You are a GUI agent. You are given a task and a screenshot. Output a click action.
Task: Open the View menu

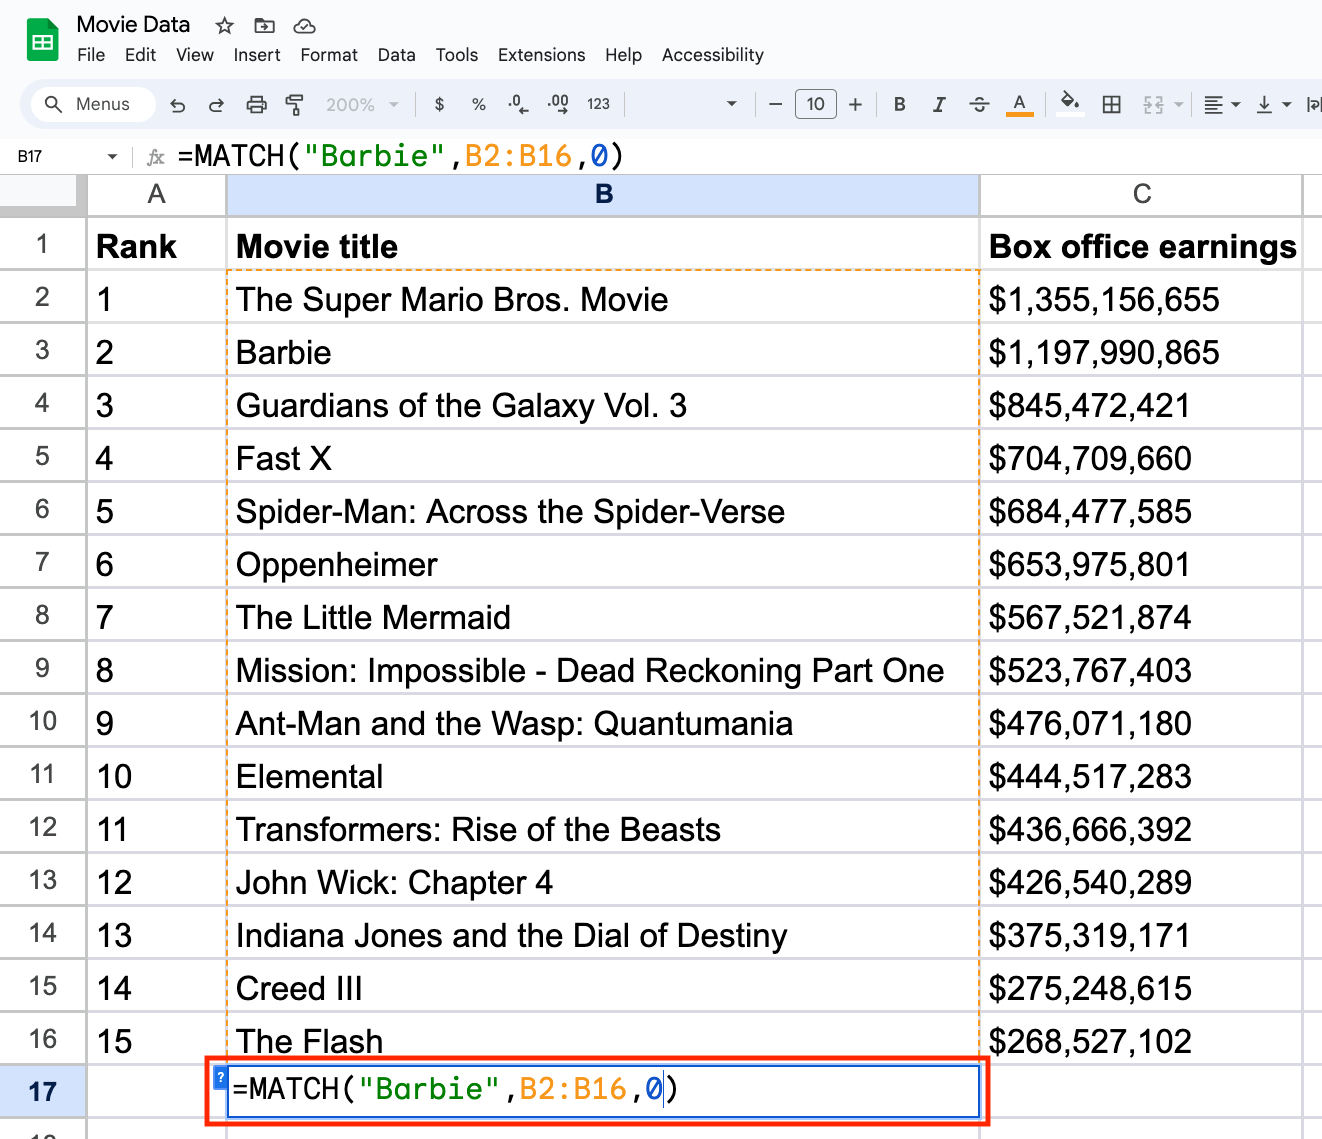pyautogui.click(x=195, y=55)
